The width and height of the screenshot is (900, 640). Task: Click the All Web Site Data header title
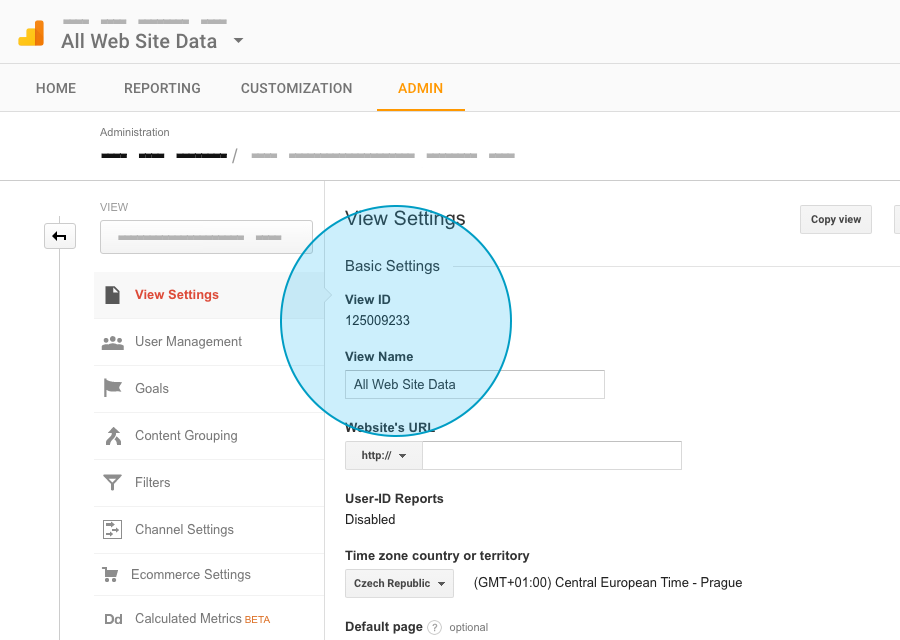[139, 41]
